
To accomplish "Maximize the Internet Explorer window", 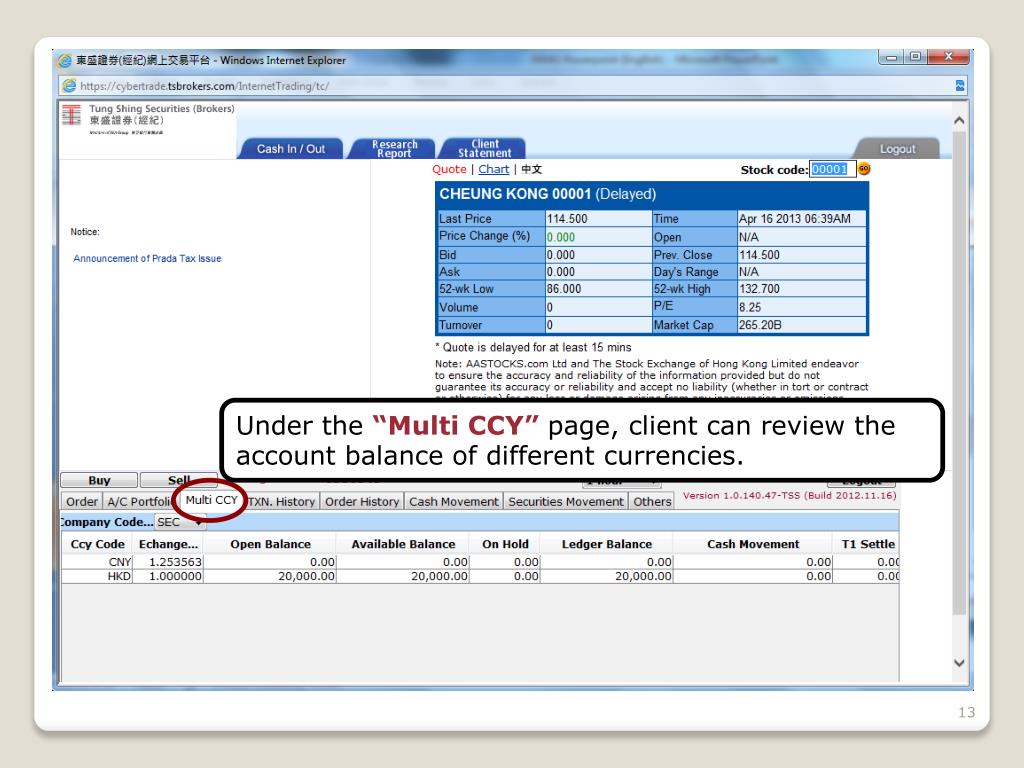I will 916,57.
